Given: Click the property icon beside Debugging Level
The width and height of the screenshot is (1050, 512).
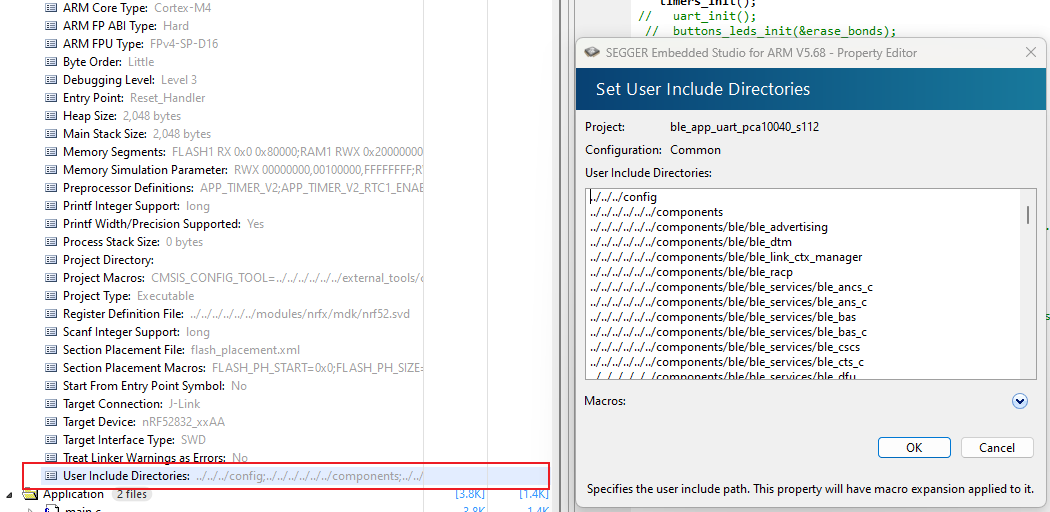Looking at the screenshot, I should click(x=50, y=80).
